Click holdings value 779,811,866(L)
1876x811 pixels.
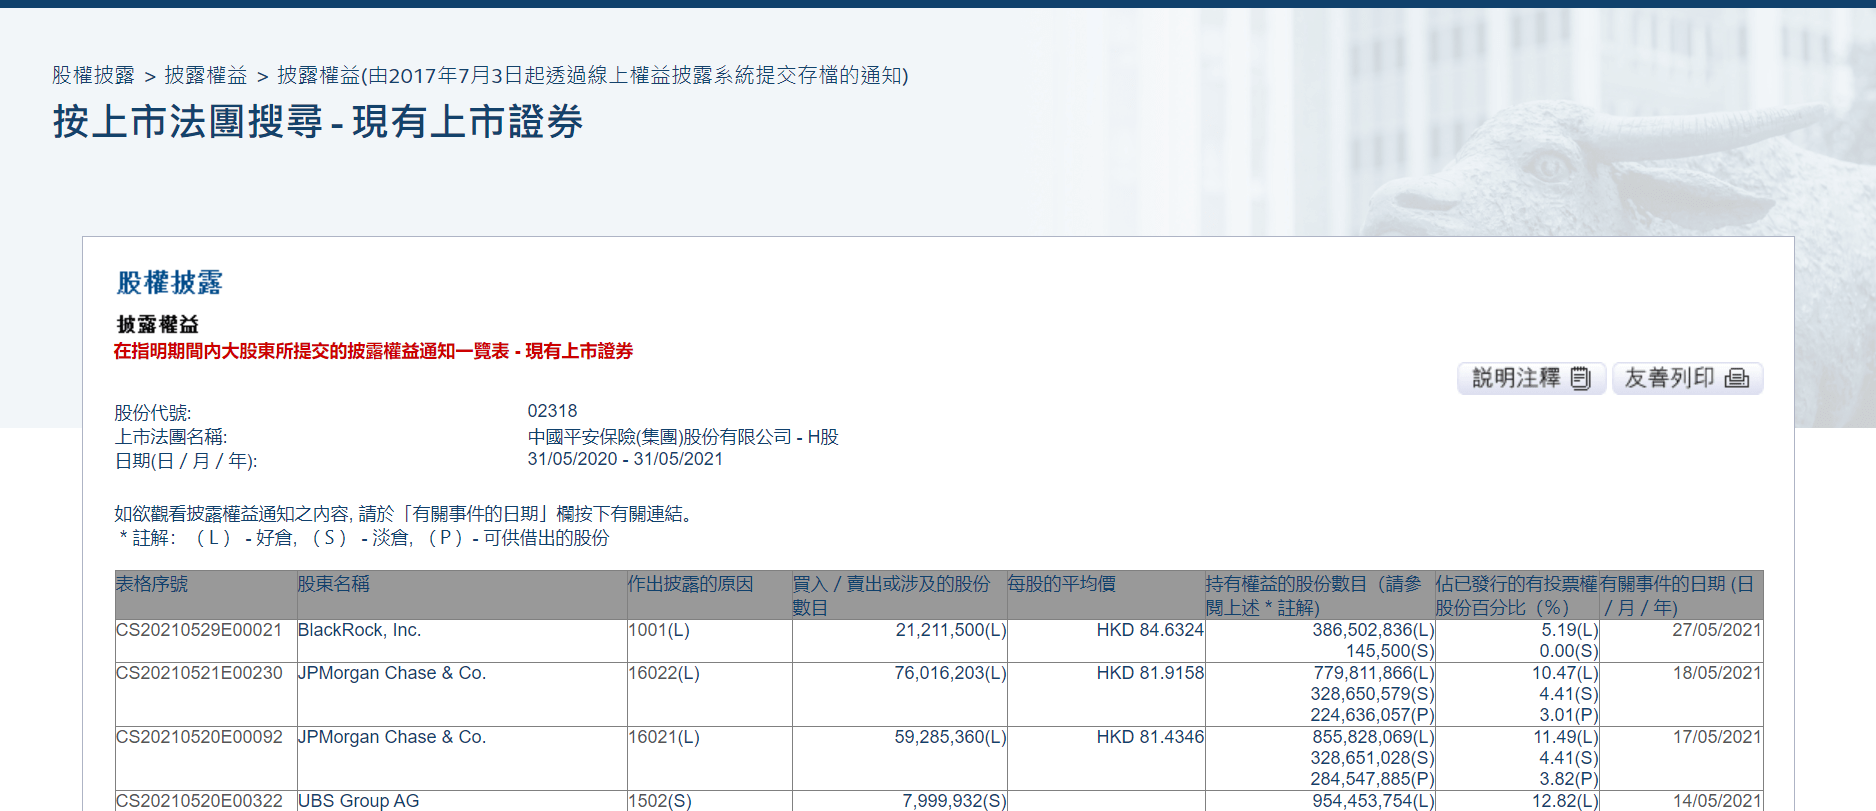click(x=1373, y=673)
